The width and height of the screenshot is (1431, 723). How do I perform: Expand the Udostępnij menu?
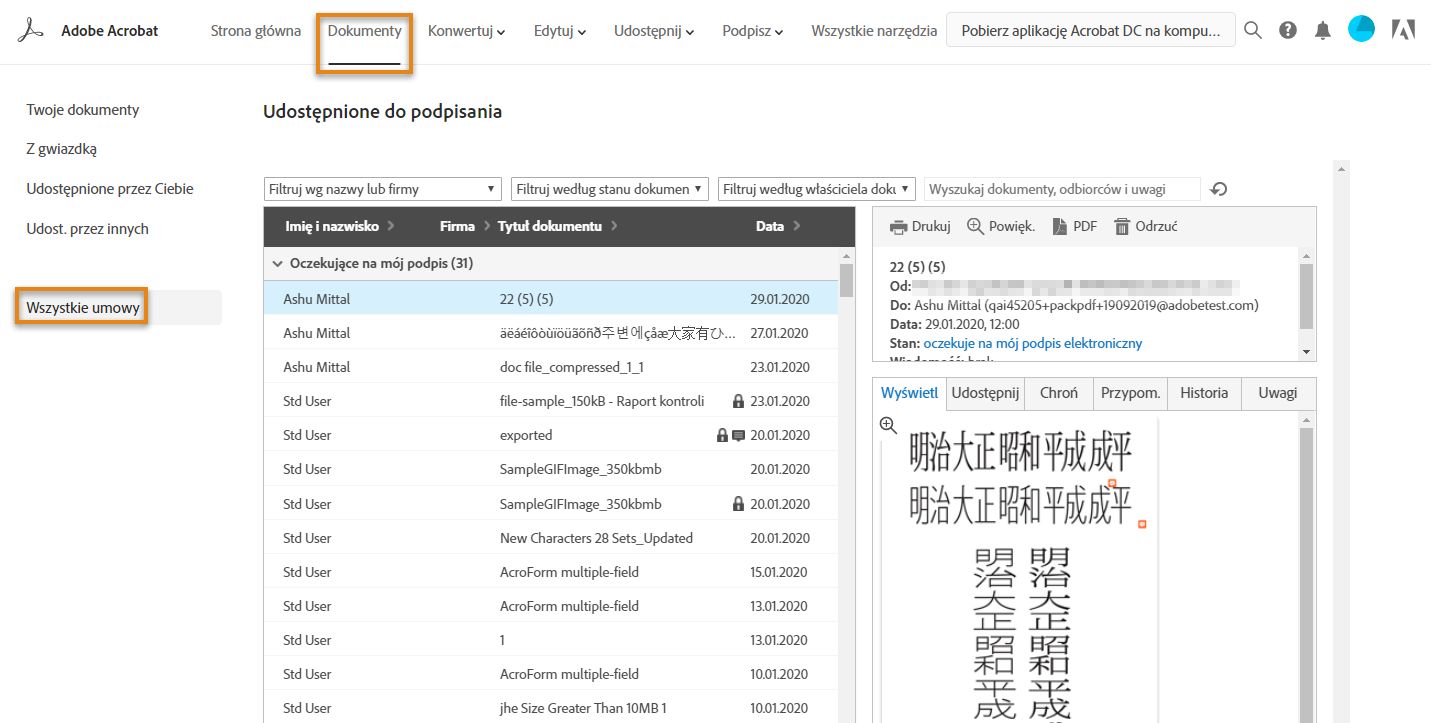coord(654,31)
